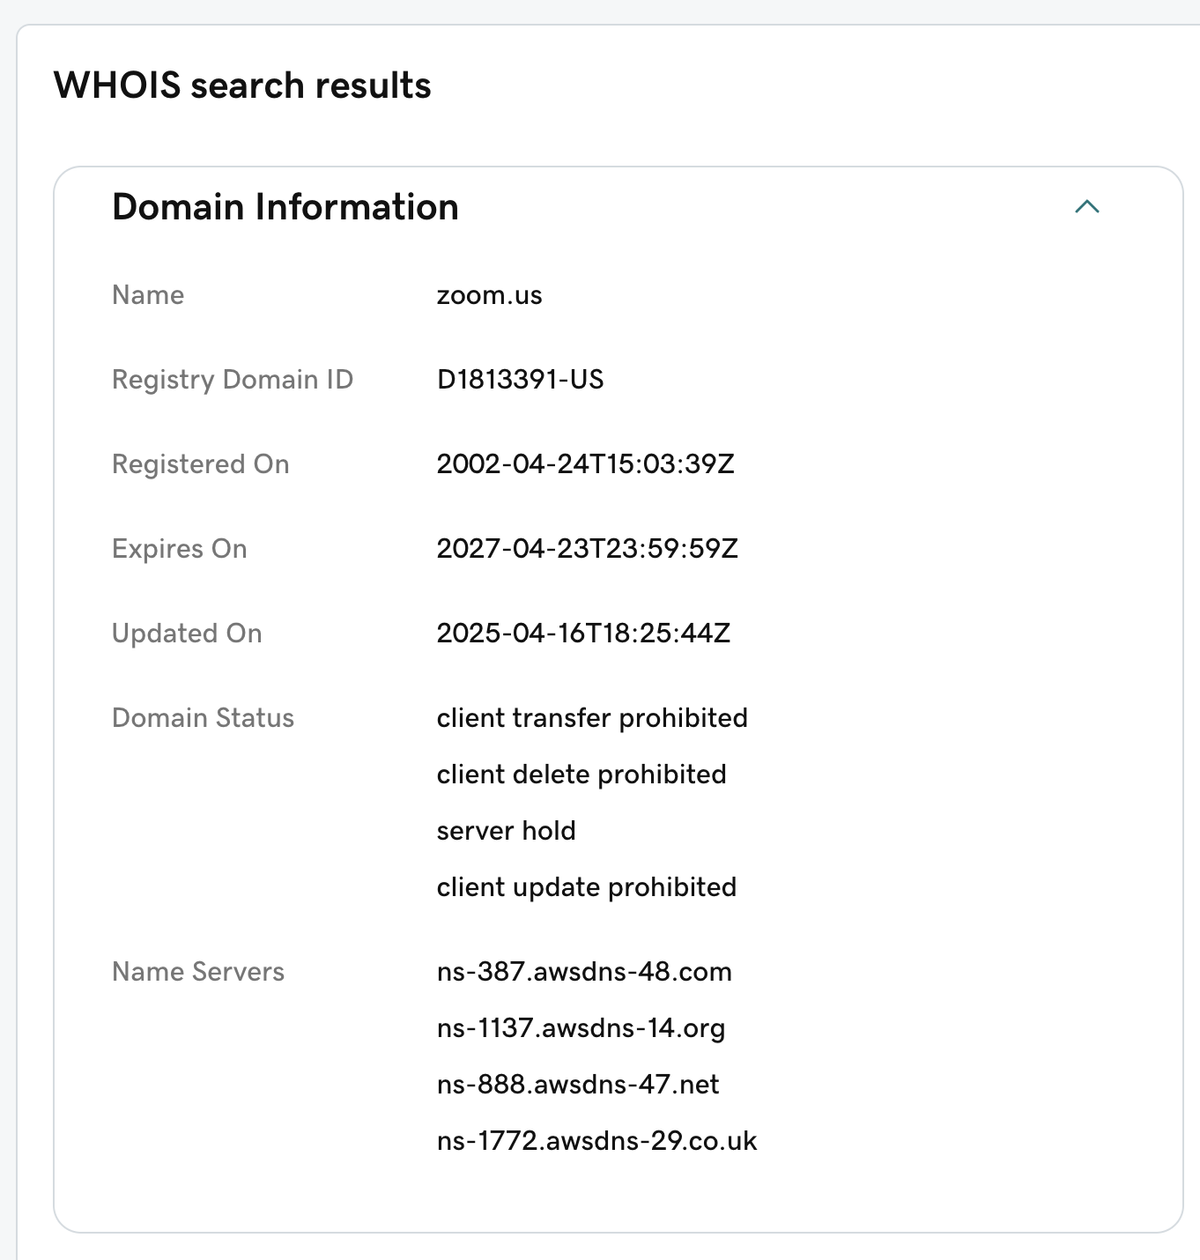This screenshot has width=1200, height=1260.
Task: Click the server hold status line
Action: point(506,830)
